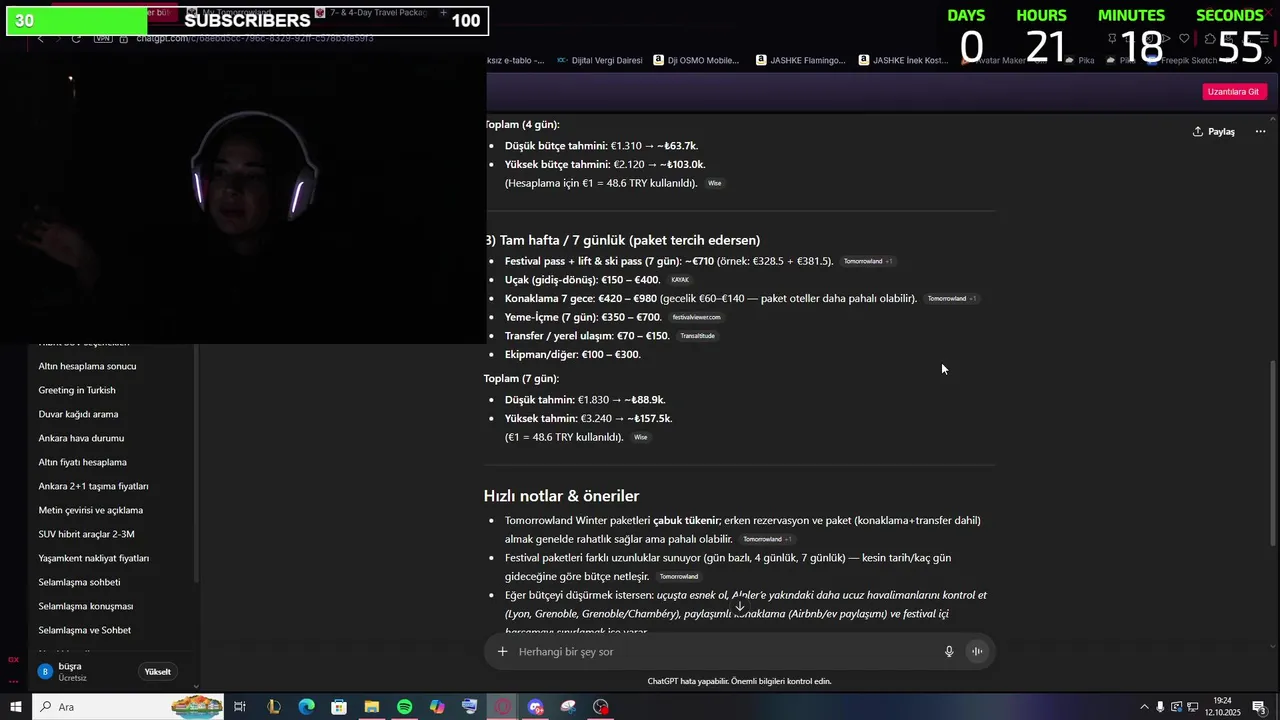The image size is (1280, 720).
Task: Open Spotify from the taskbar
Action: click(404, 707)
